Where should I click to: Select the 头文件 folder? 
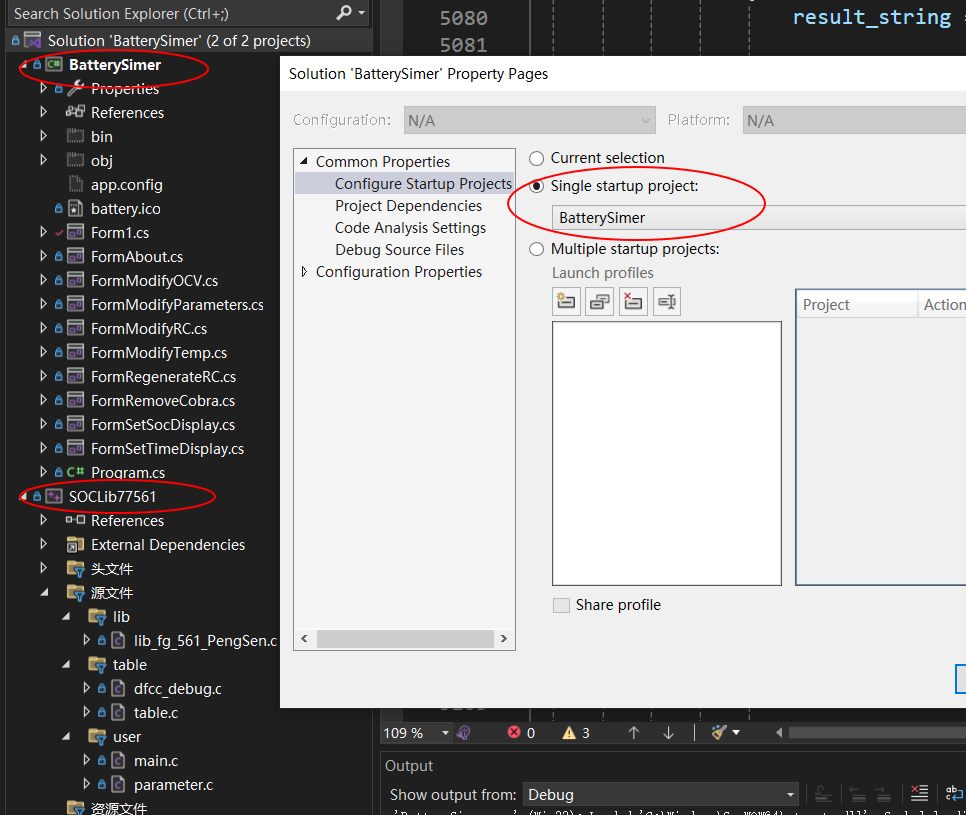pyautogui.click(x=112, y=569)
